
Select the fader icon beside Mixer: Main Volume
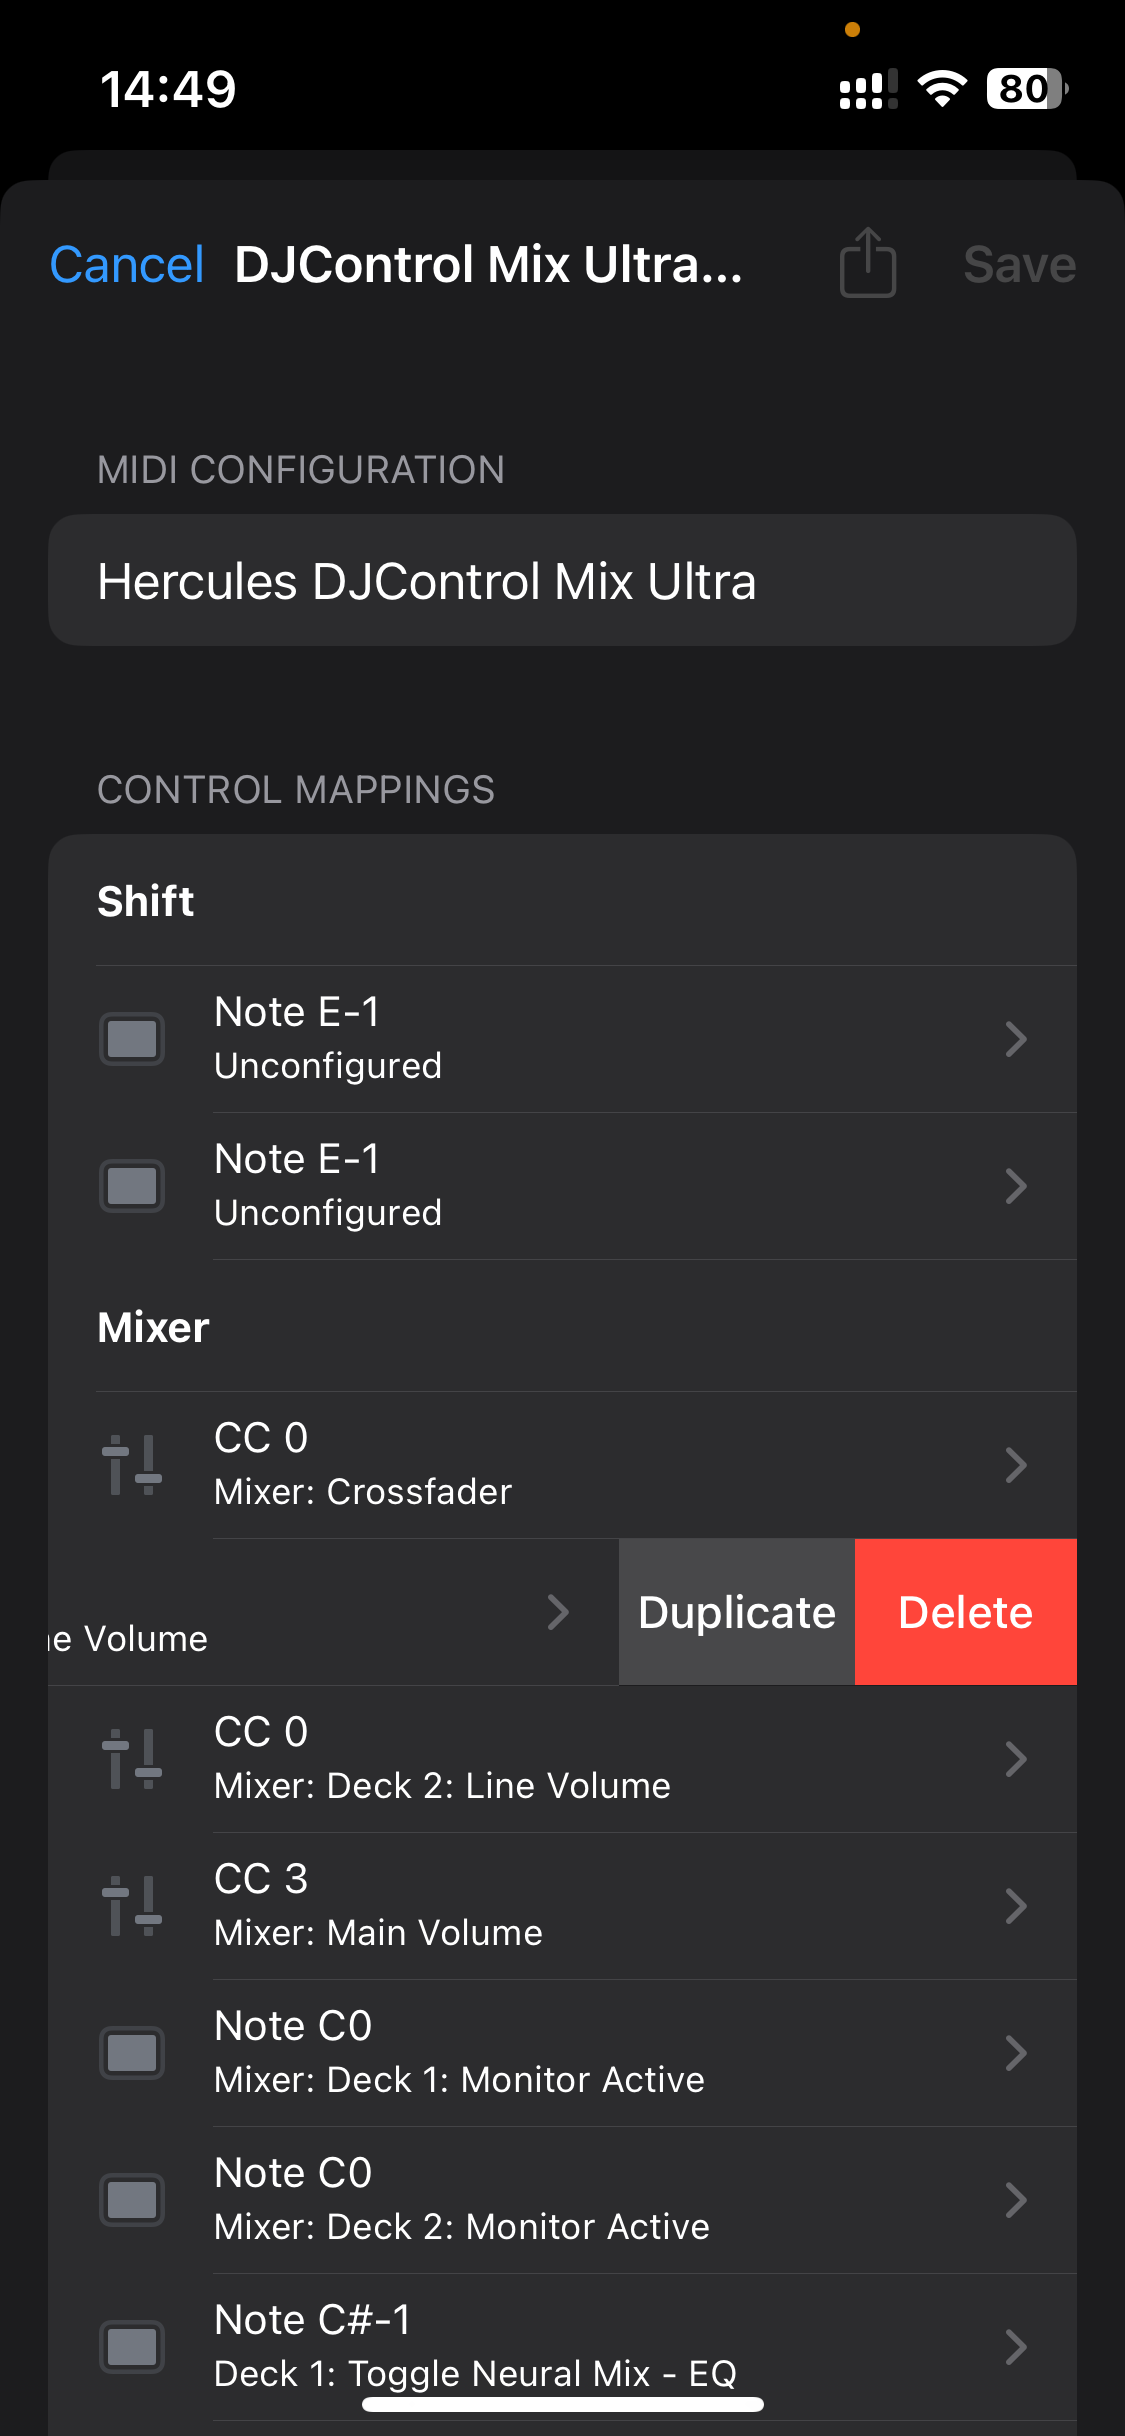pos(132,1905)
